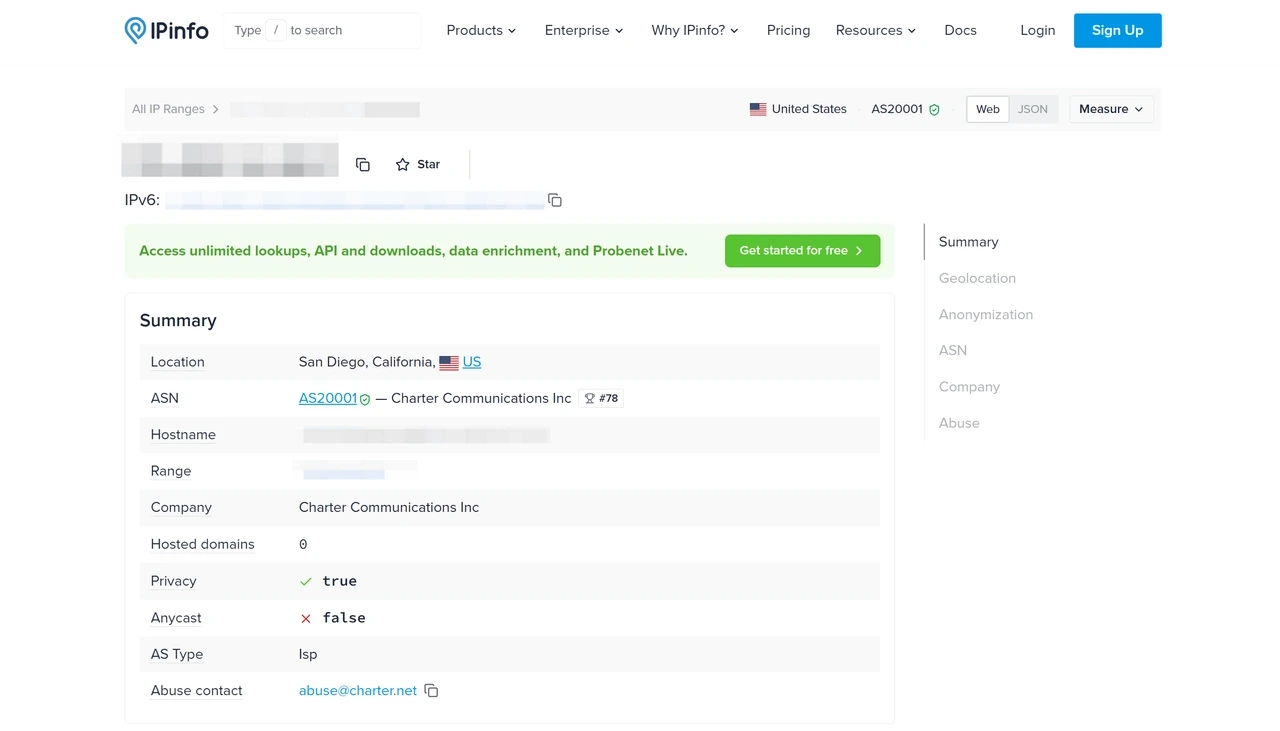
Task: Click the United States flag in header bar
Action: point(758,109)
